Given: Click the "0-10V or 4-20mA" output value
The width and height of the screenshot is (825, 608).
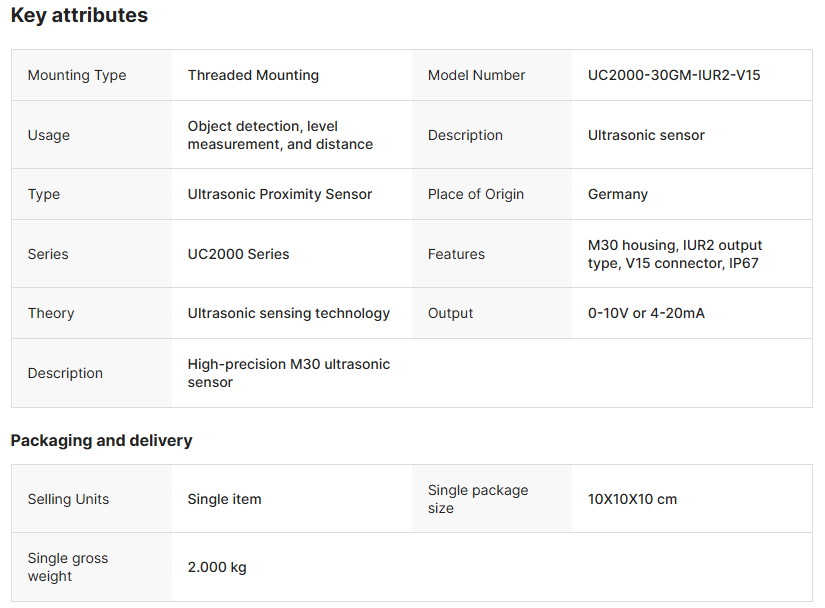Looking at the screenshot, I should (x=645, y=313).
